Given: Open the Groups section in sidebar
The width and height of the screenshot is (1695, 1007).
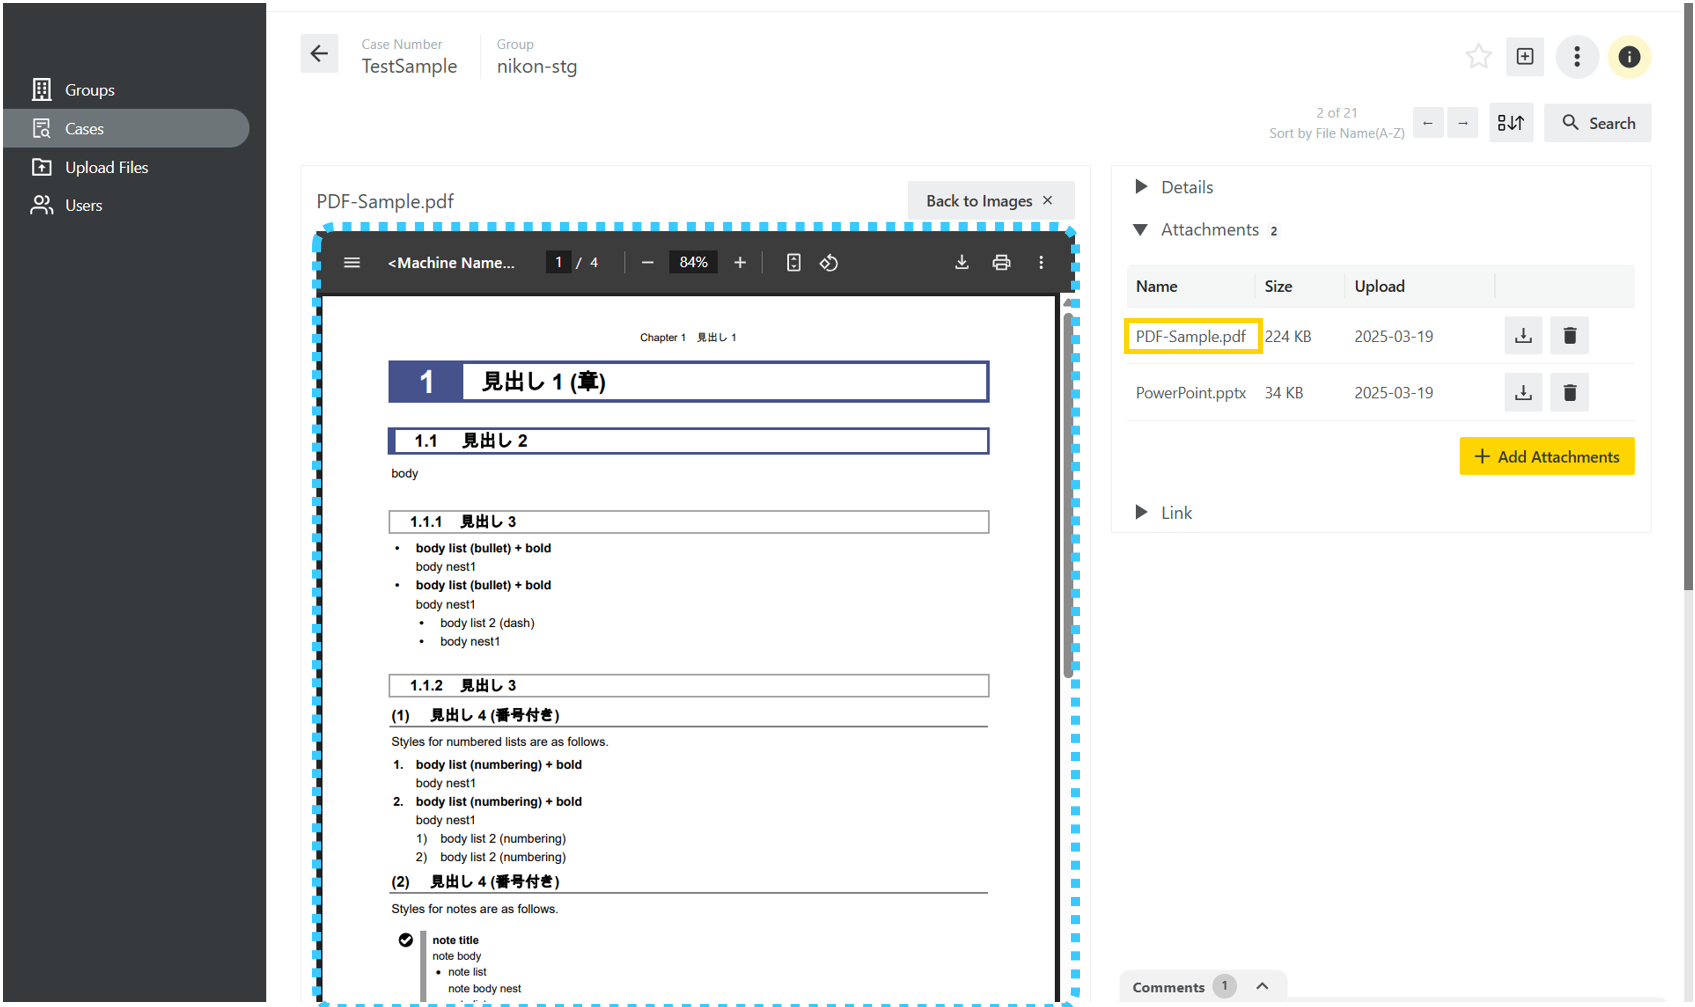Looking at the screenshot, I should pos(90,90).
